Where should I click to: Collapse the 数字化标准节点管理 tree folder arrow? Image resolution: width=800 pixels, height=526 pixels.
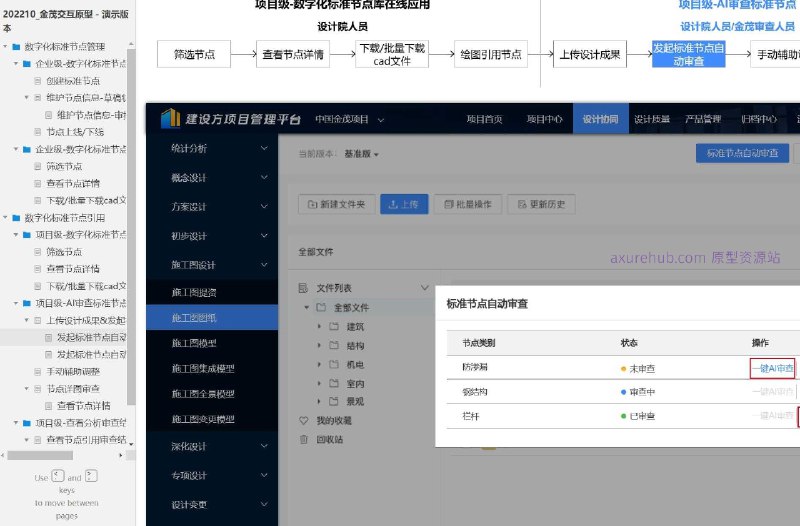pos(5,46)
